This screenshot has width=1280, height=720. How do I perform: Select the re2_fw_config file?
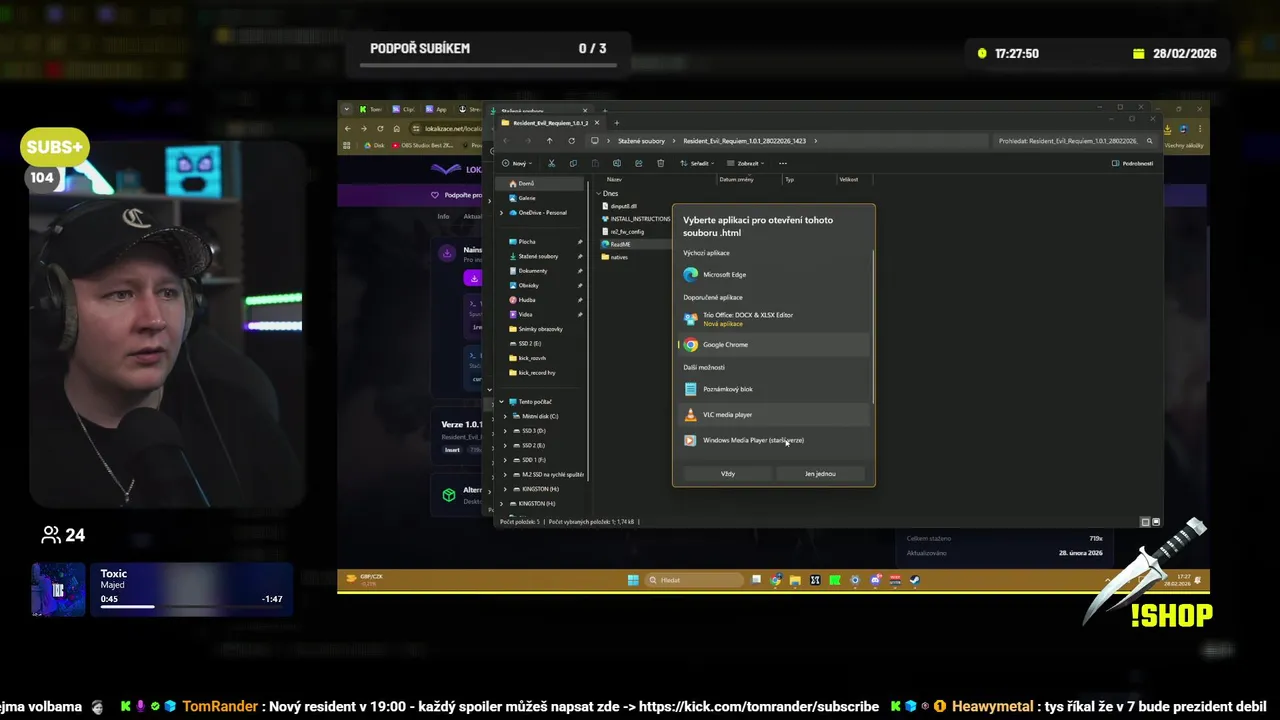click(x=627, y=231)
